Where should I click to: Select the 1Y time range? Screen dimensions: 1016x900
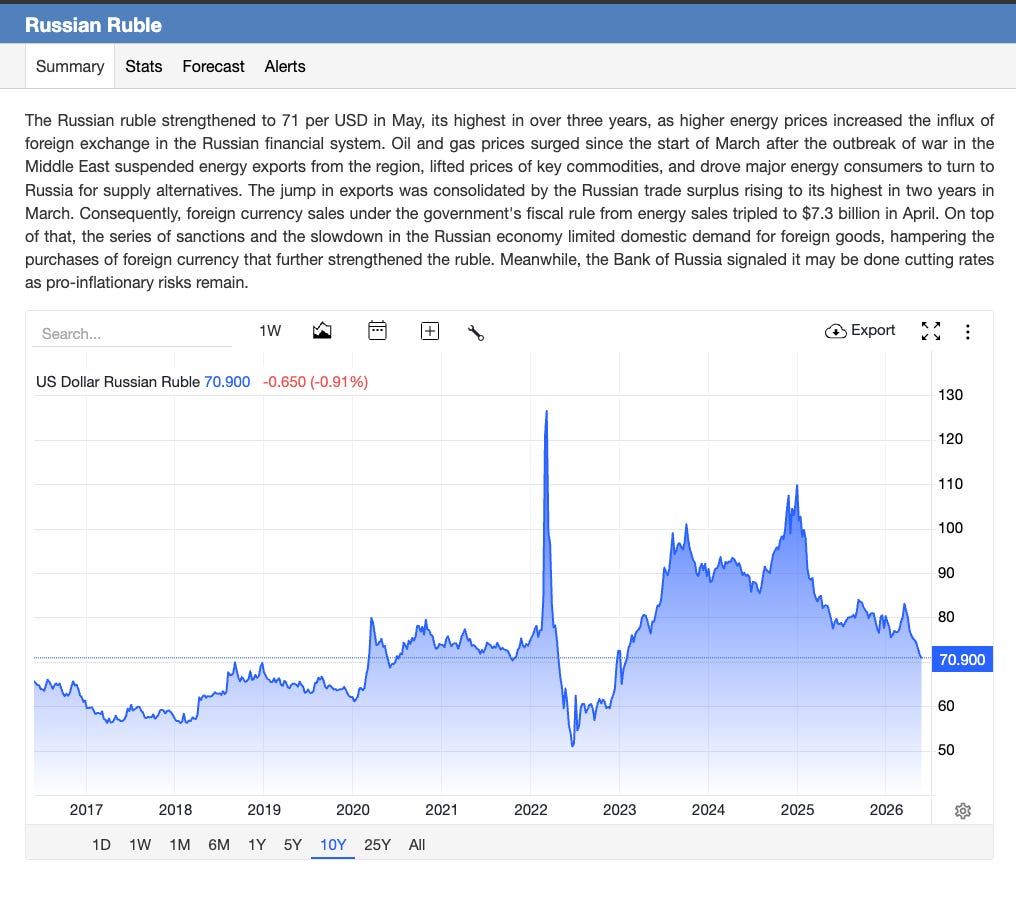[x=257, y=845]
